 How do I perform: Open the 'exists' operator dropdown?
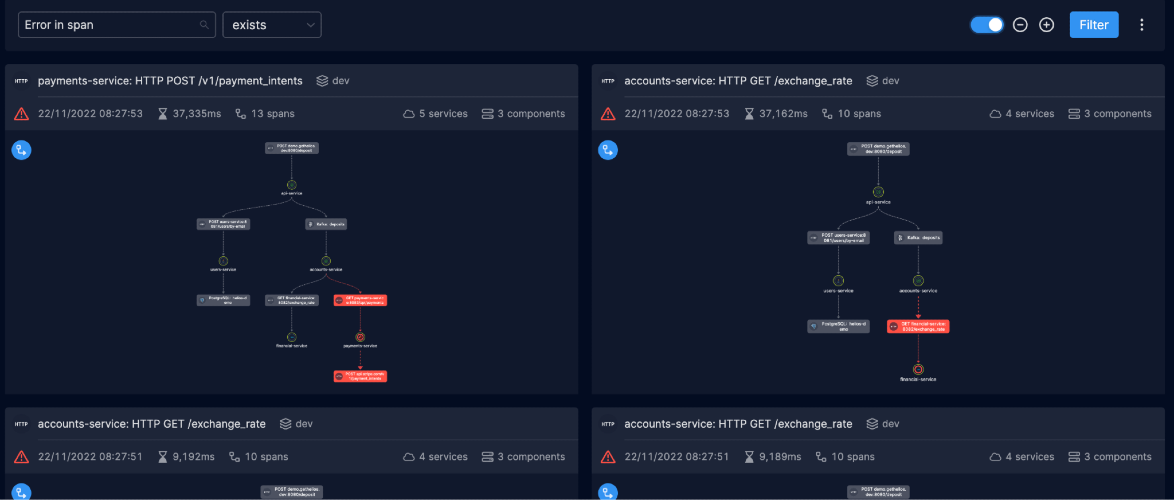pos(272,25)
